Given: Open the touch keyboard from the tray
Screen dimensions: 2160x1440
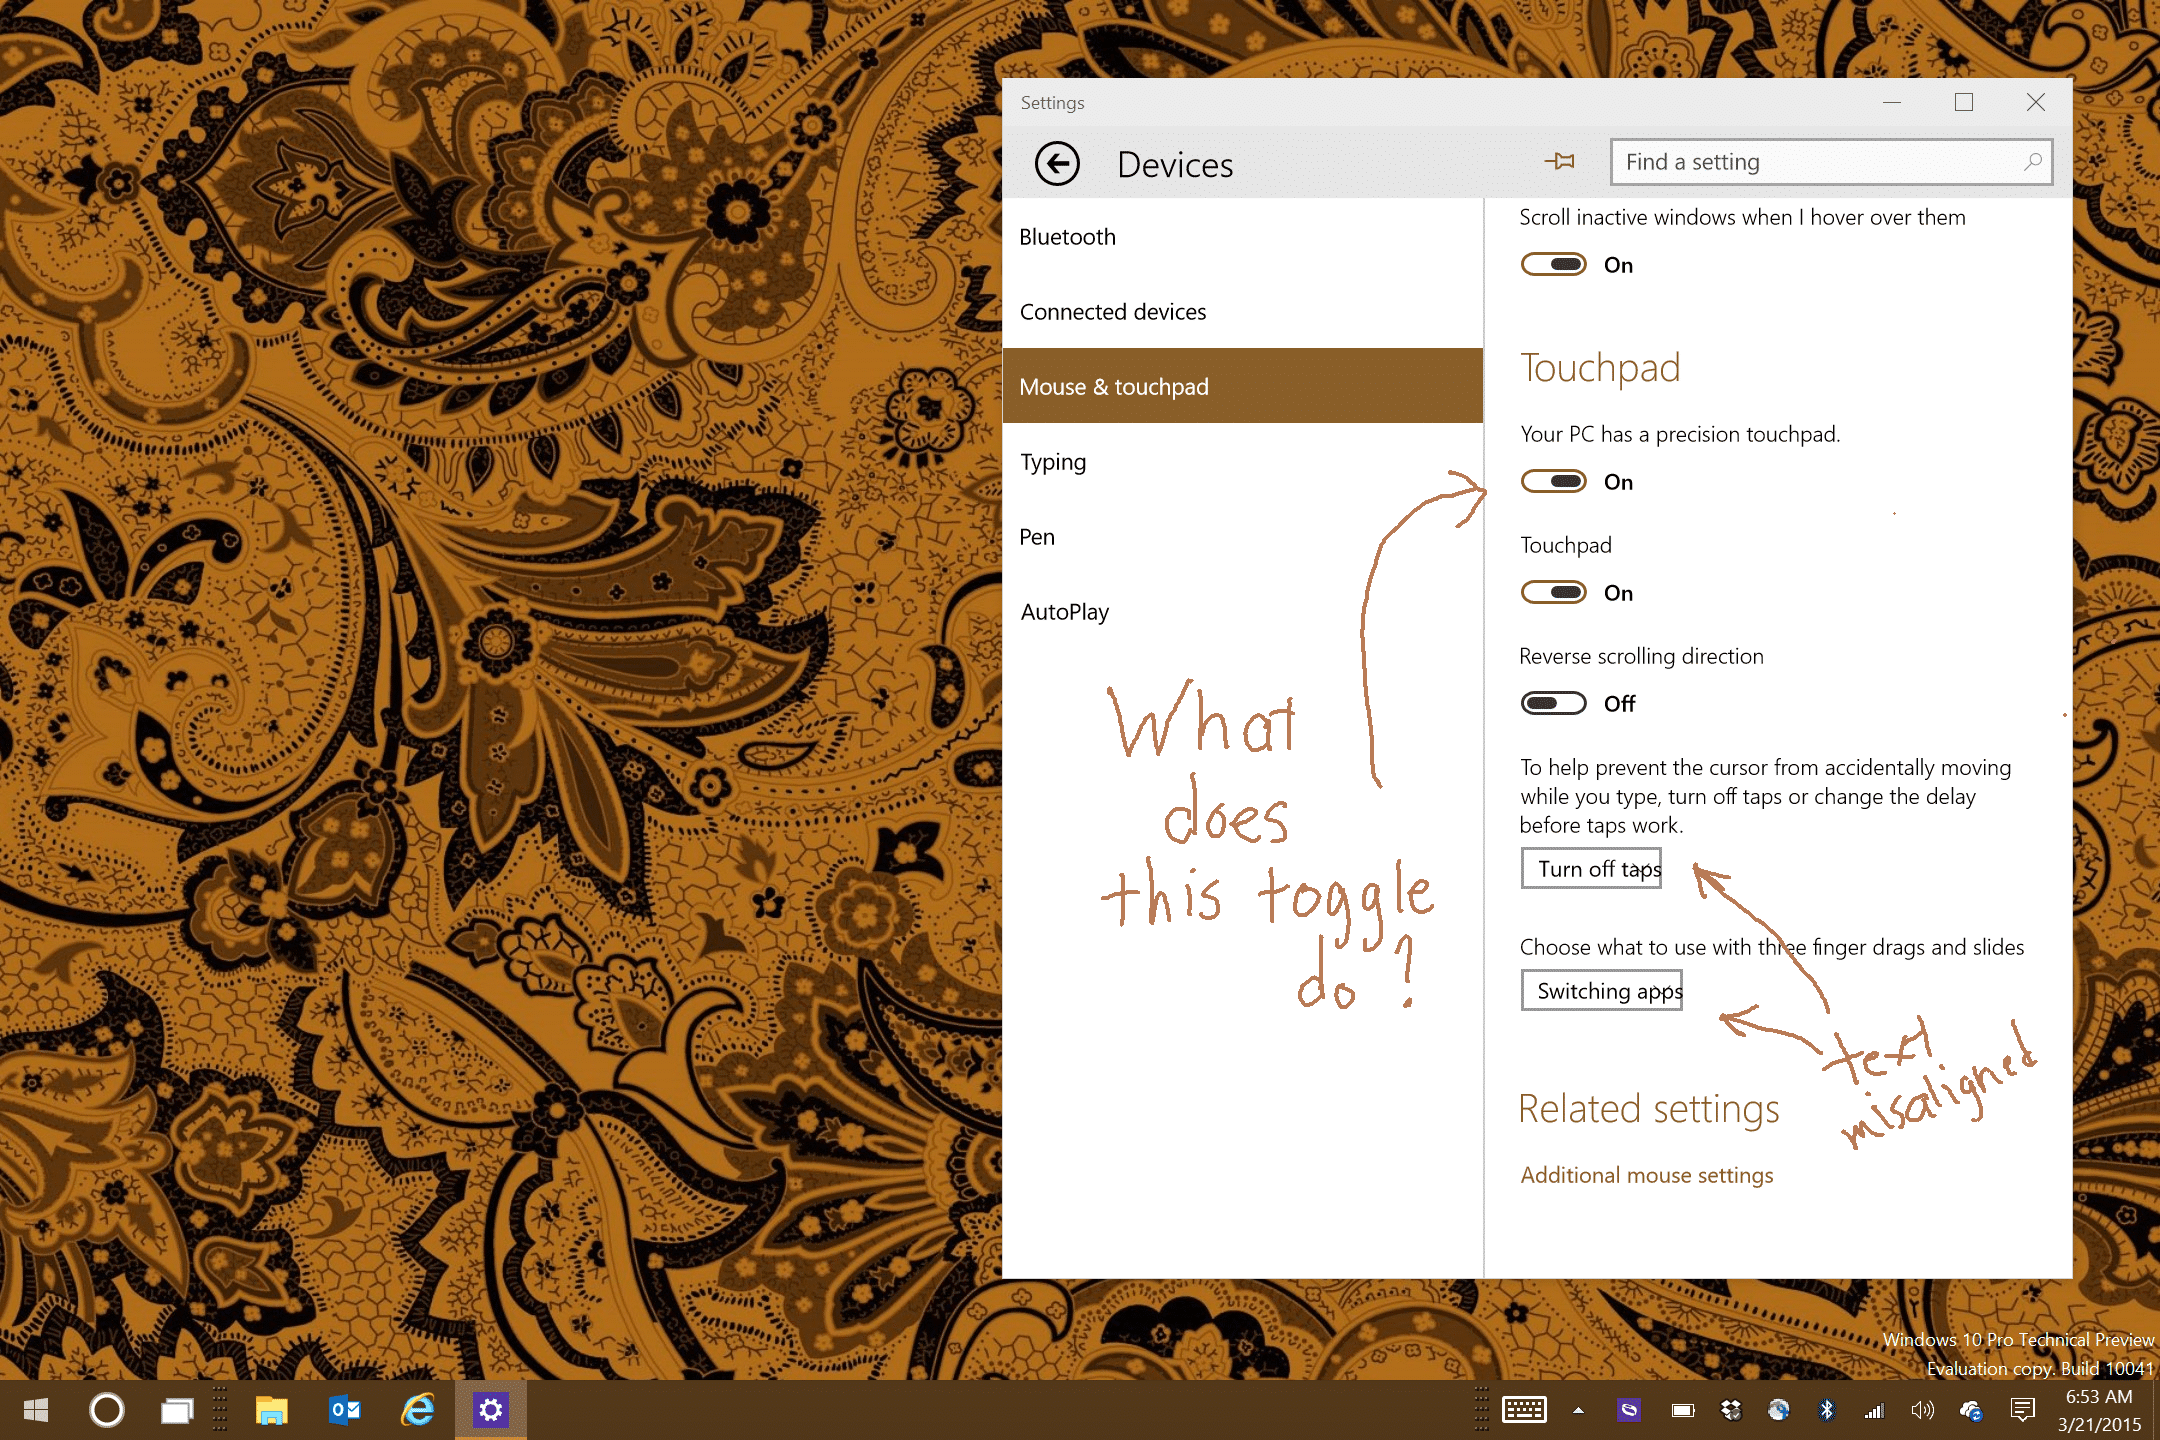Looking at the screenshot, I should click(x=1524, y=1410).
